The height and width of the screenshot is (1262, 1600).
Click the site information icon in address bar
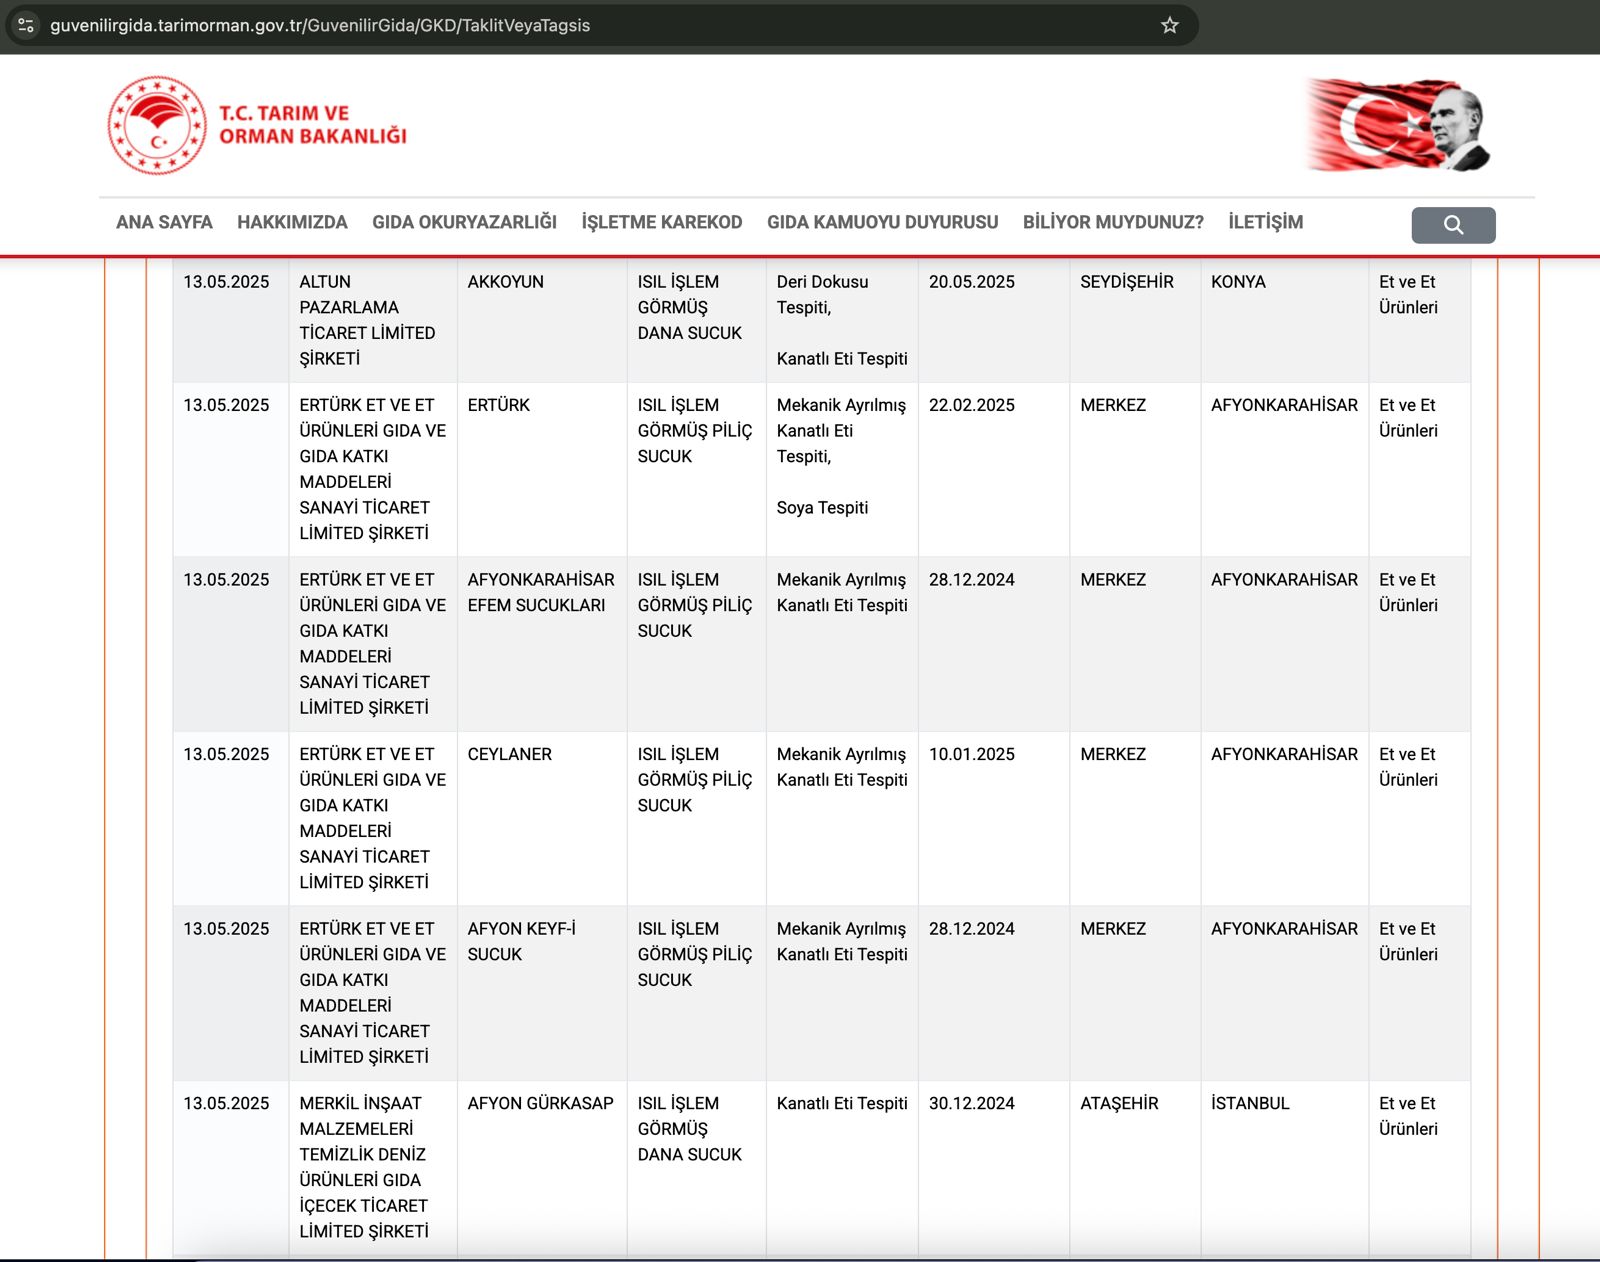point(26,25)
